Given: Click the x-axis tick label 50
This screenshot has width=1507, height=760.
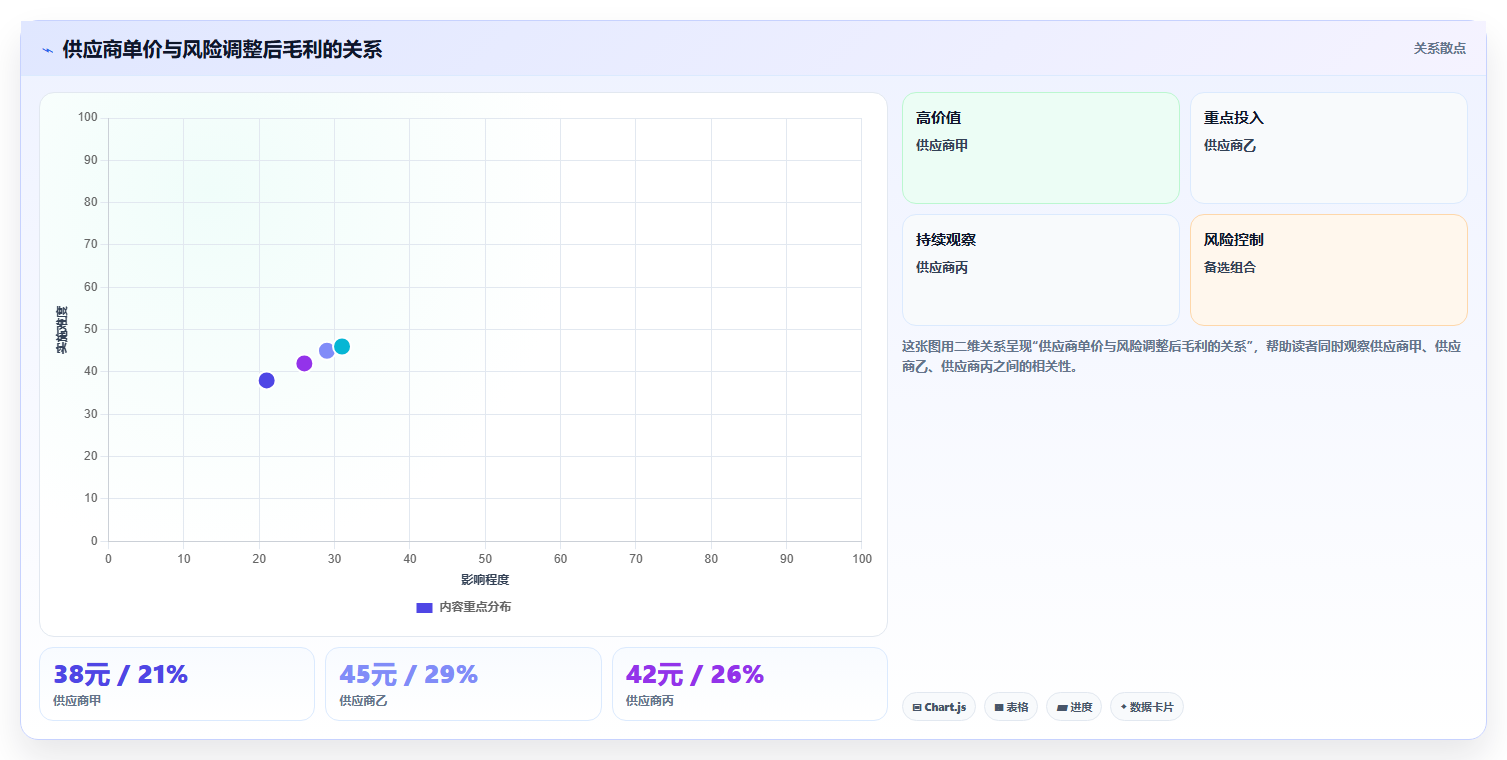Looking at the screenshot, I should click(485, 559).
